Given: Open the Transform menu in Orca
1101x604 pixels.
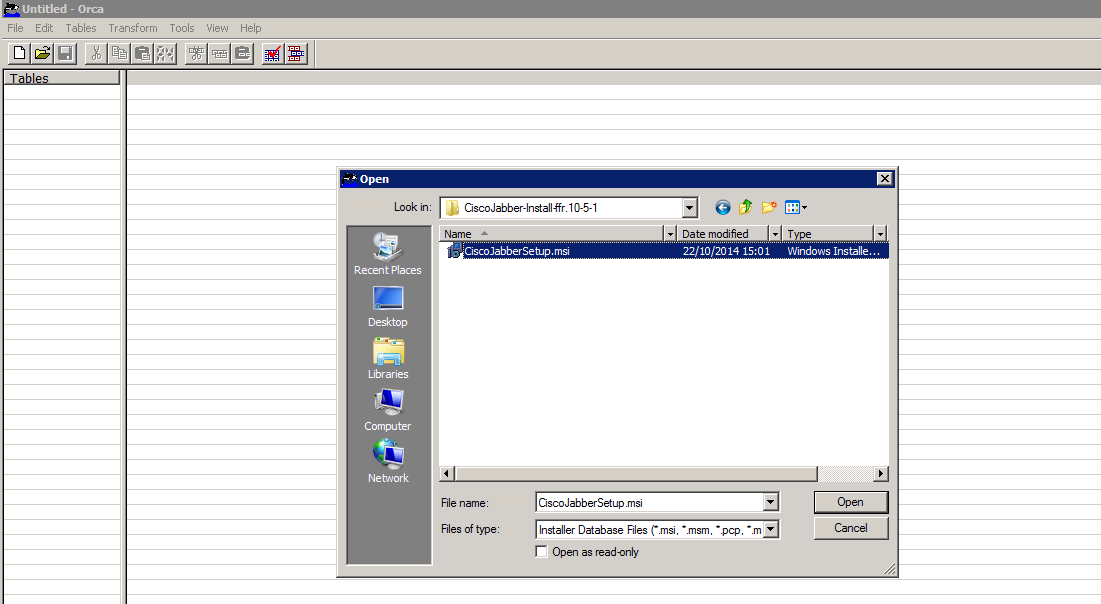Looking at the screenshot, I should pyautogui.click(x=133, y=28).
